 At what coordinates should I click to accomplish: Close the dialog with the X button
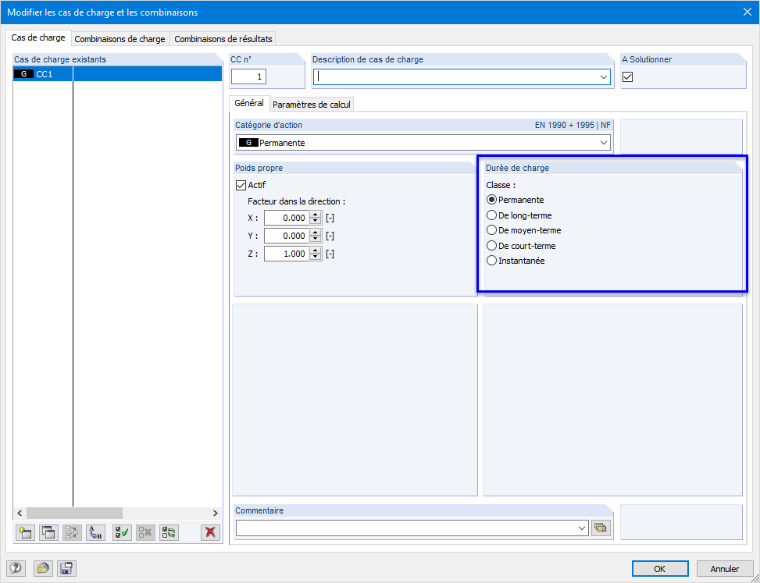(747, 12)
